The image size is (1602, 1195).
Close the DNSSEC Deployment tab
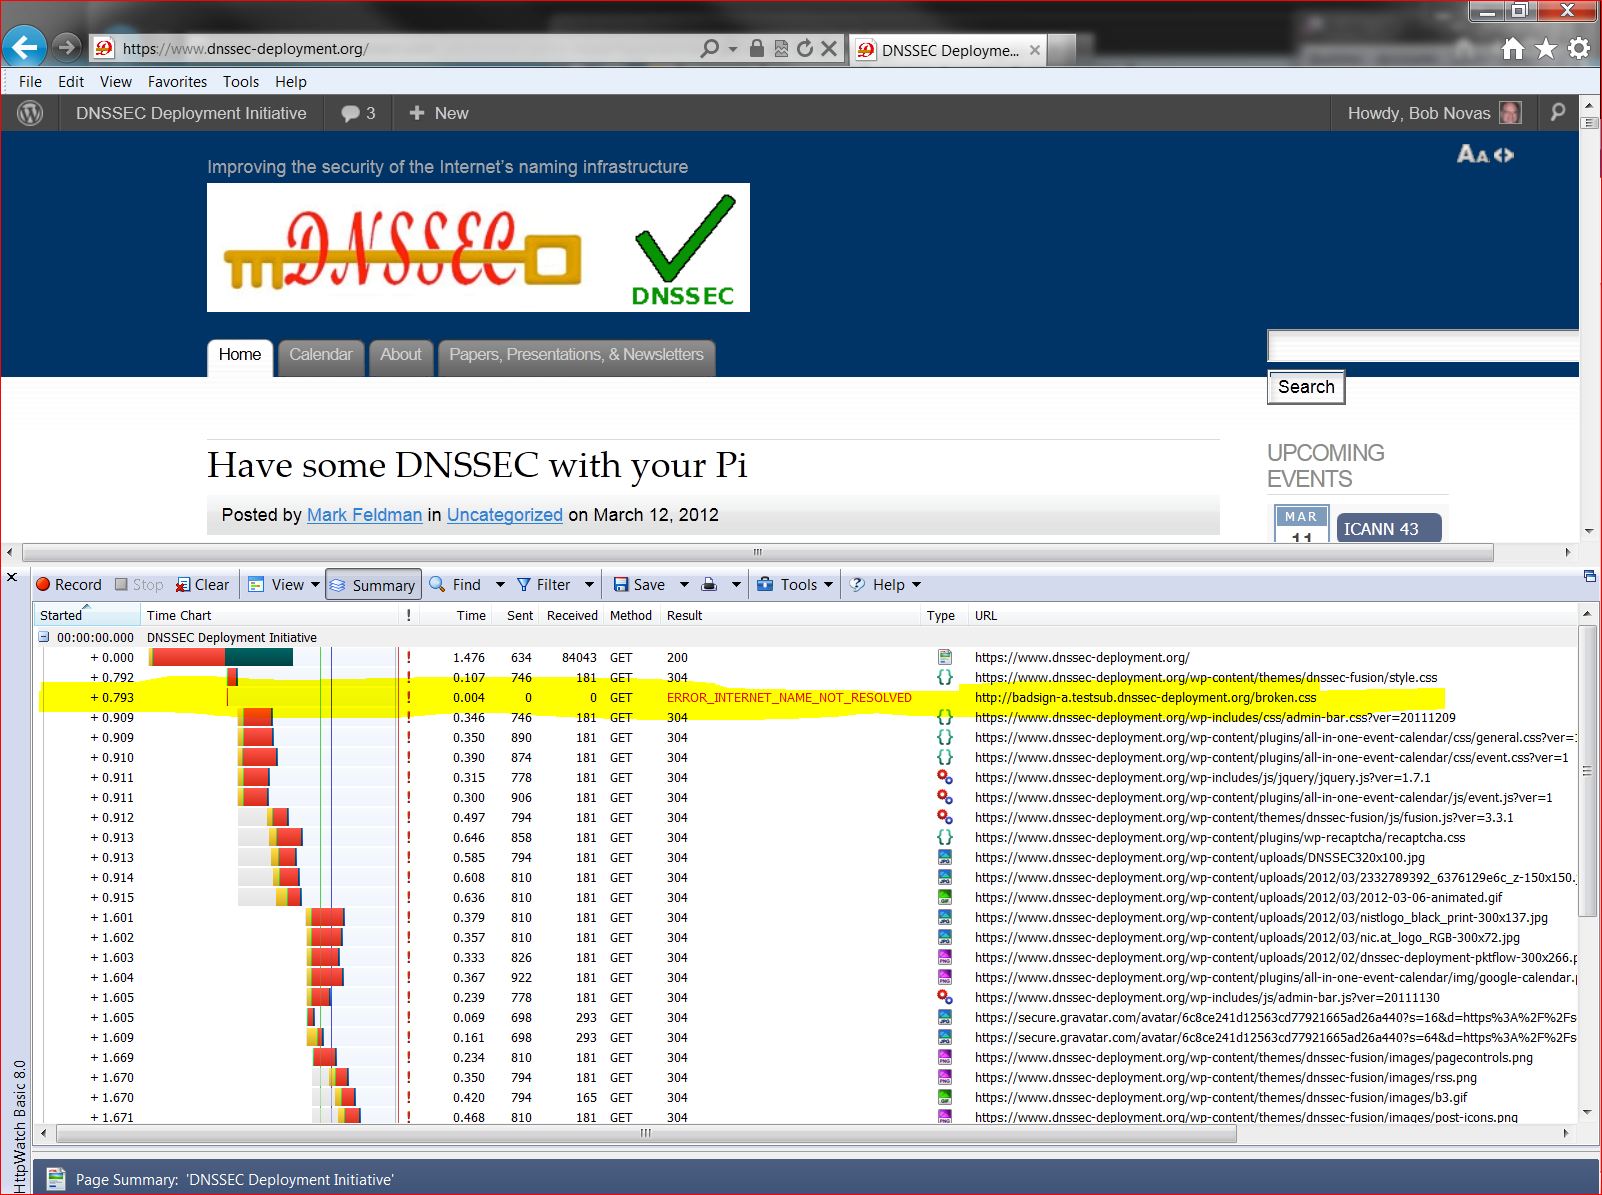click(1035, 50)
